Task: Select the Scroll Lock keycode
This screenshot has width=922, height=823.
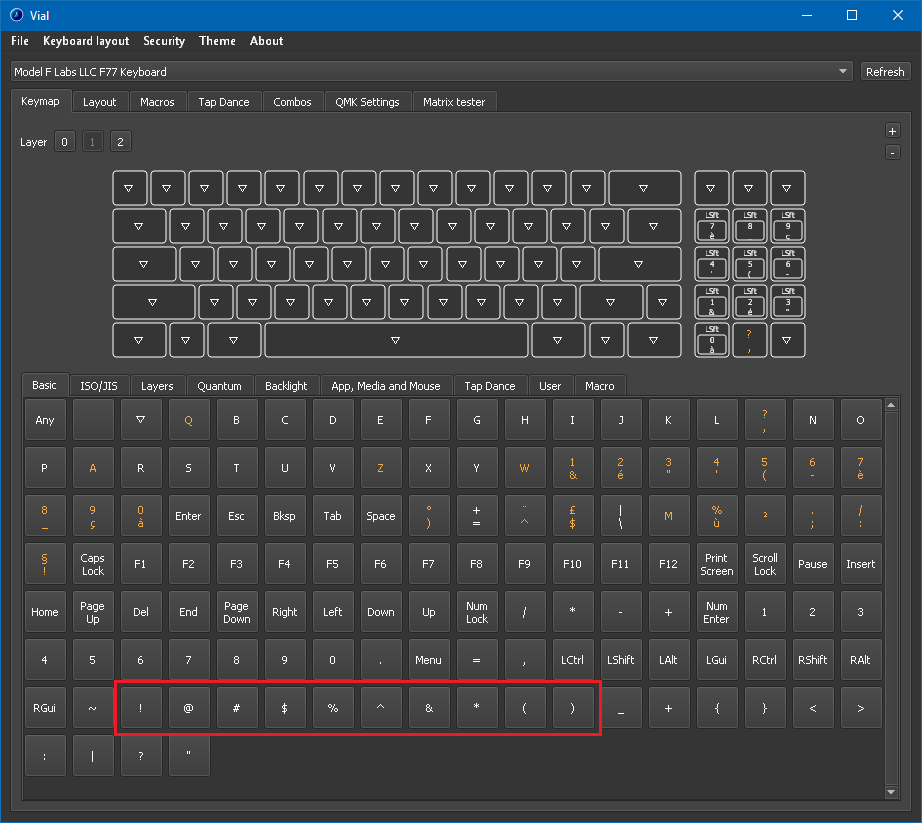Action: click(764, 563)
